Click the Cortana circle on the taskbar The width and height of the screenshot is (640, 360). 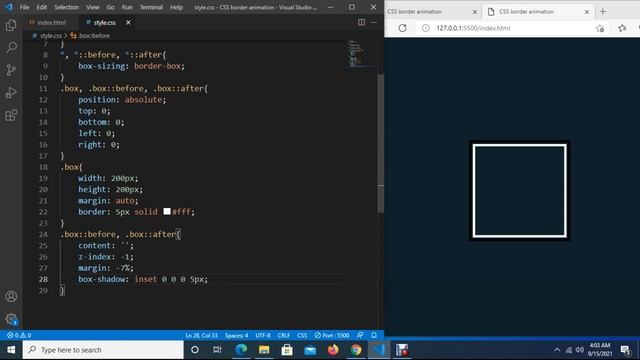[195, 350]
